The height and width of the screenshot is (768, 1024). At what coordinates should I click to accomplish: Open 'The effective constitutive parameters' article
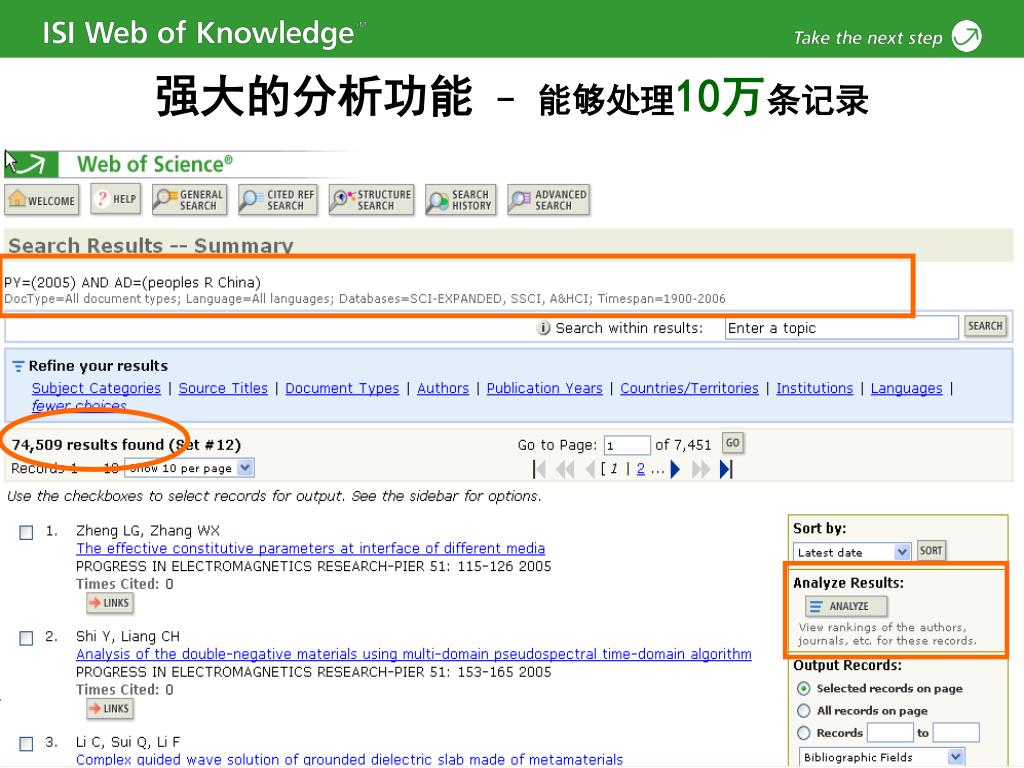(310, 548)
